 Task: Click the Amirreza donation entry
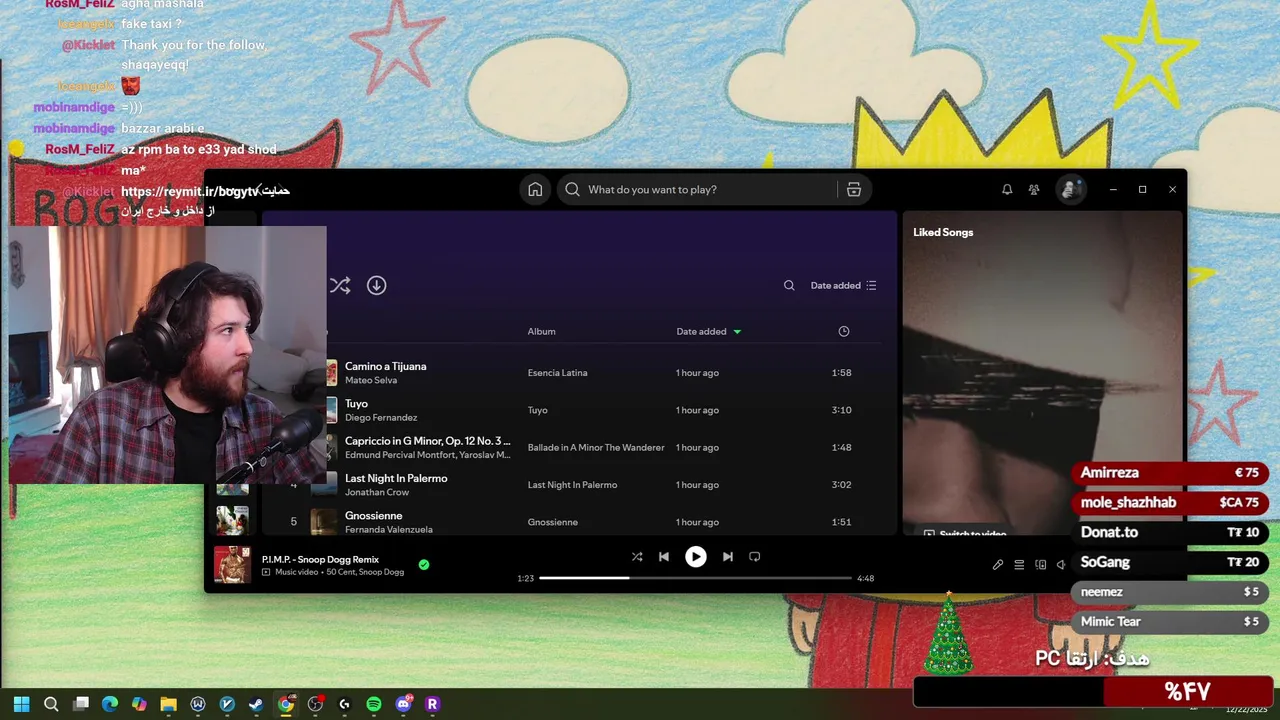[1169, 473]
